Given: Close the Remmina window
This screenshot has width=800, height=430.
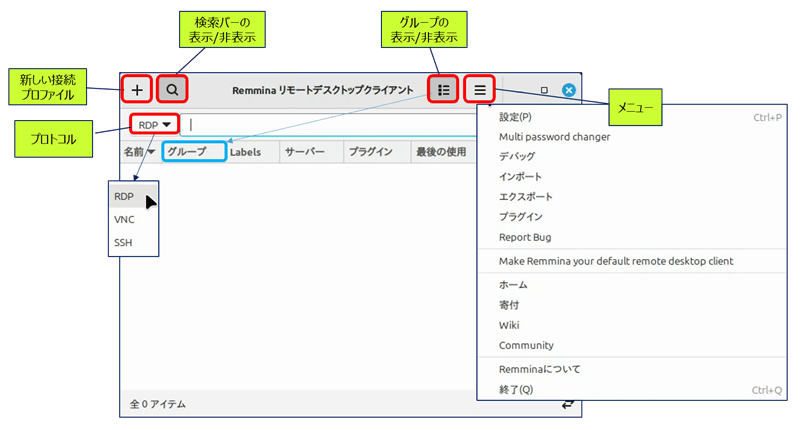Looking at the screenshot, I should [569, 90].
